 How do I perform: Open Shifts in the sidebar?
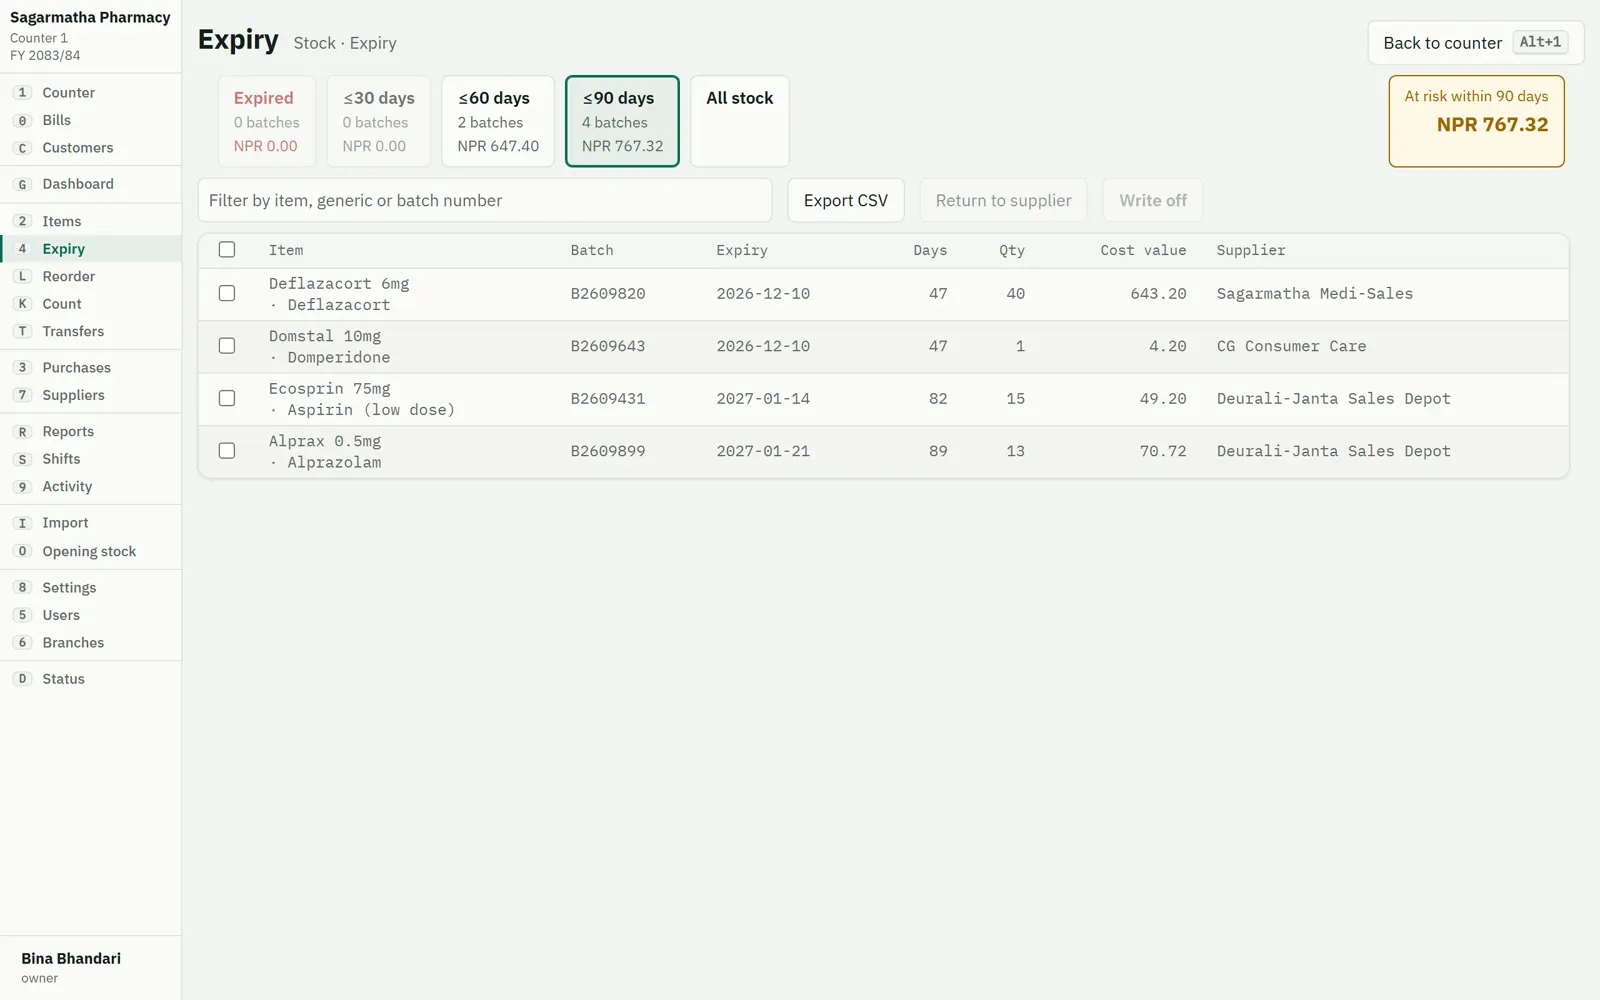[x=91, y=459]
